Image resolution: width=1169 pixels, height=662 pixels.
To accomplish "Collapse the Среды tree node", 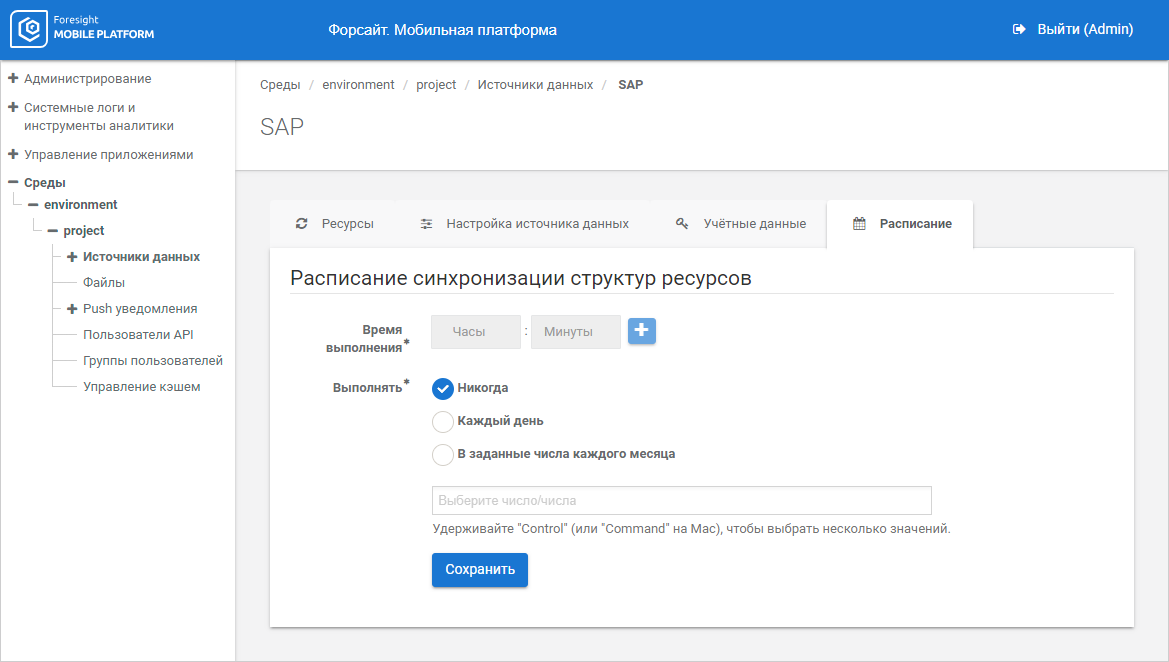I will 13,183.
